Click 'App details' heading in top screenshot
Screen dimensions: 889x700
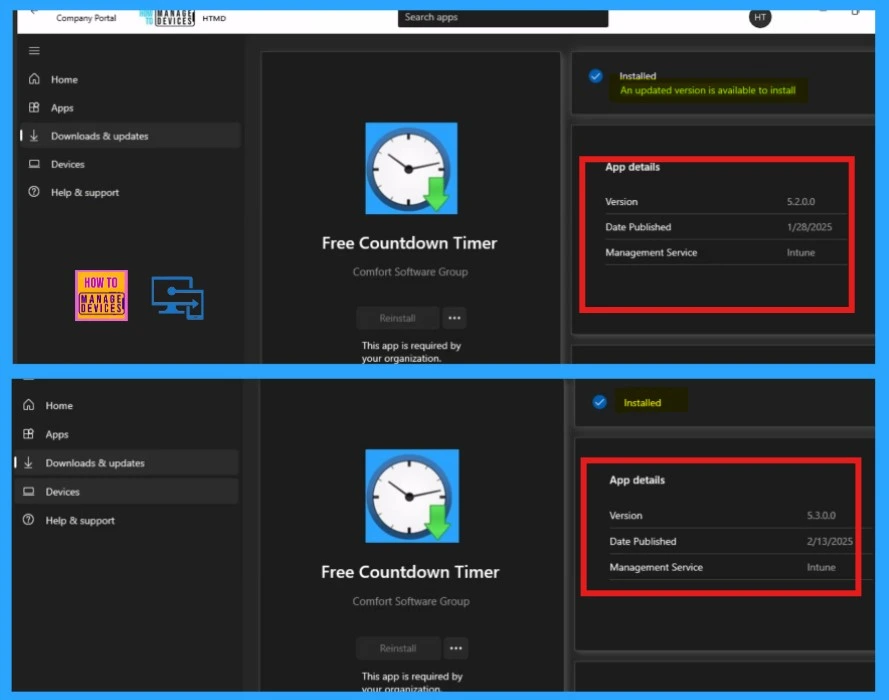(x=632, y=167)
